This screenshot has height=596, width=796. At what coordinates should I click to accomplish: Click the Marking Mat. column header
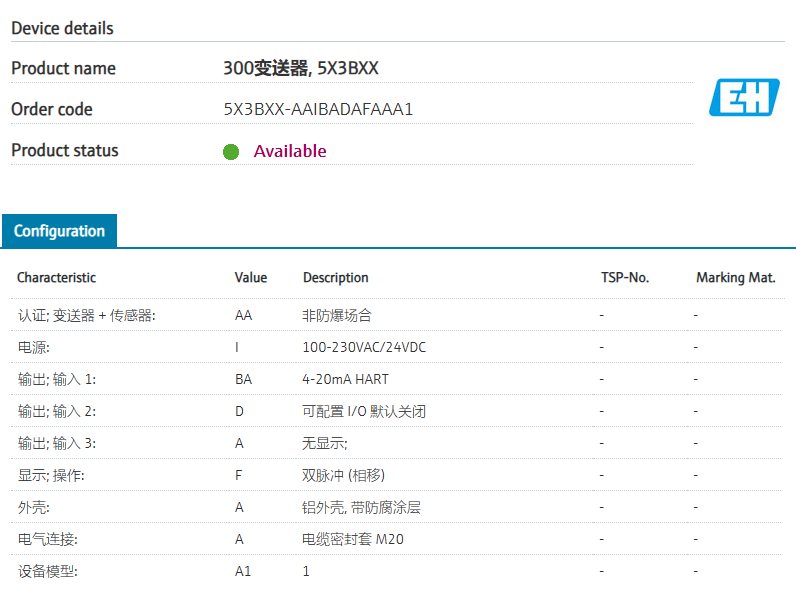coord(735,277)
